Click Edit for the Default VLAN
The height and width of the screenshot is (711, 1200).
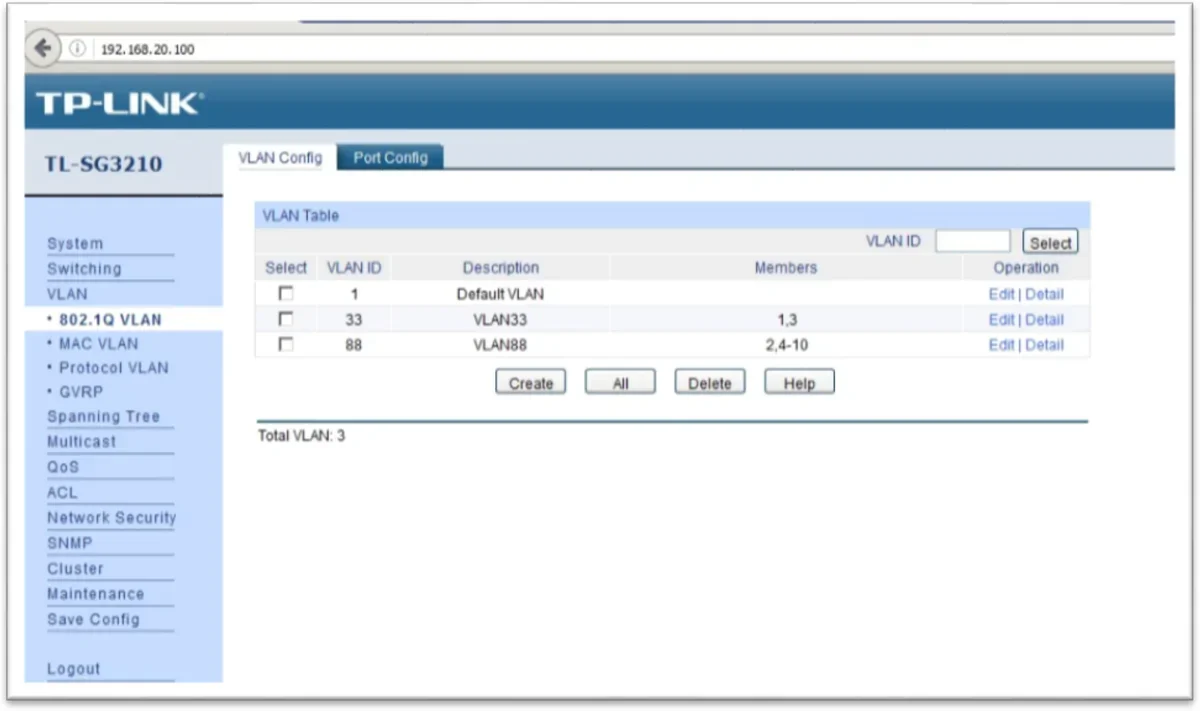pos(1001,294)
